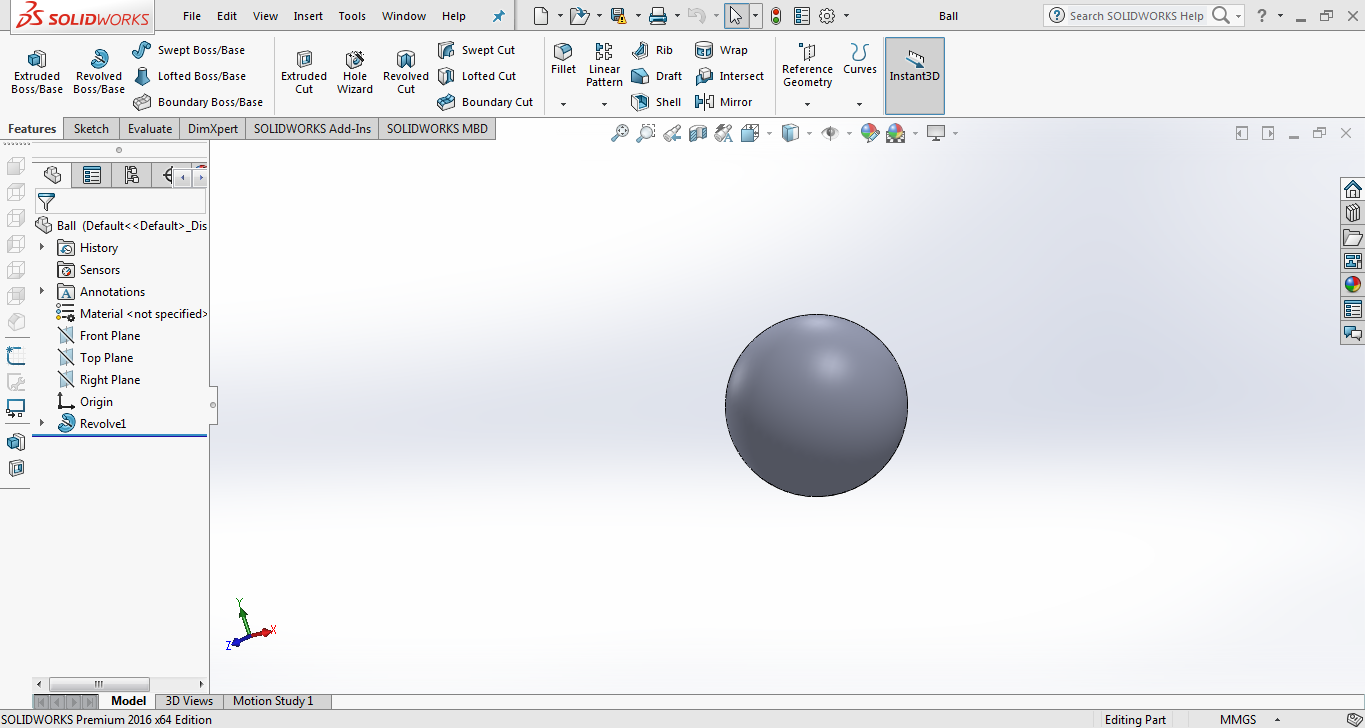This screenshot has width=1365, height=728.
Task: Expand the Curves dropdown arrow
Action: [859, 104]
